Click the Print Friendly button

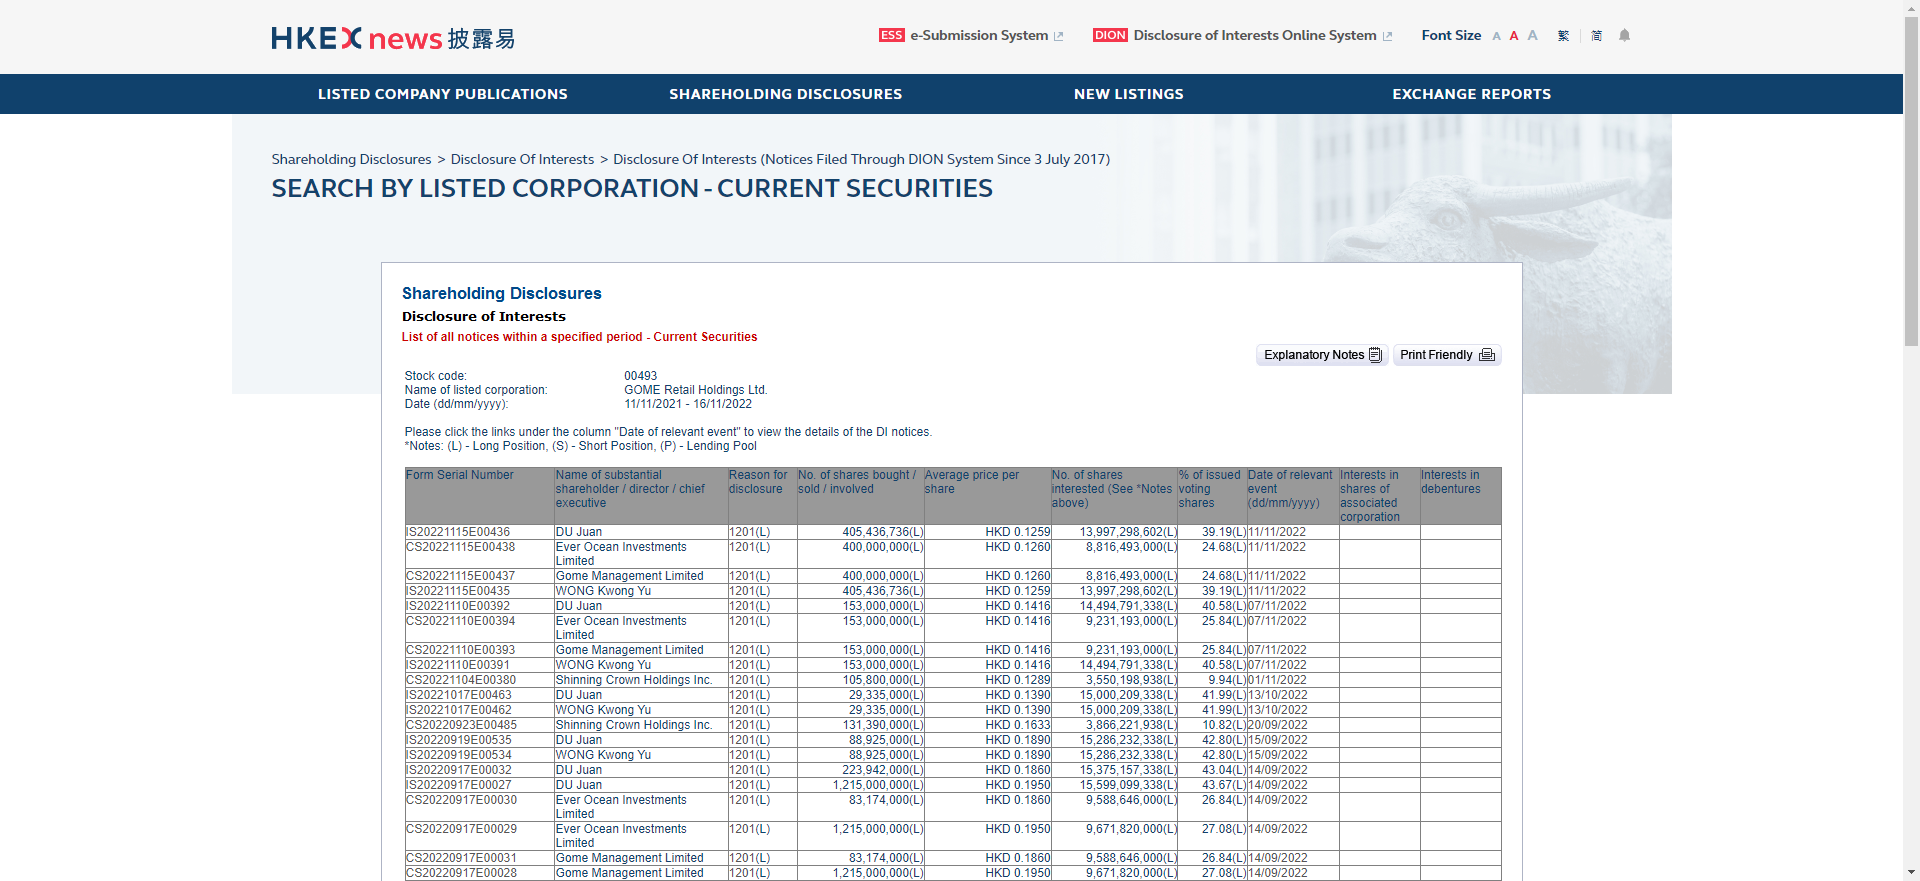[1446, 355]
